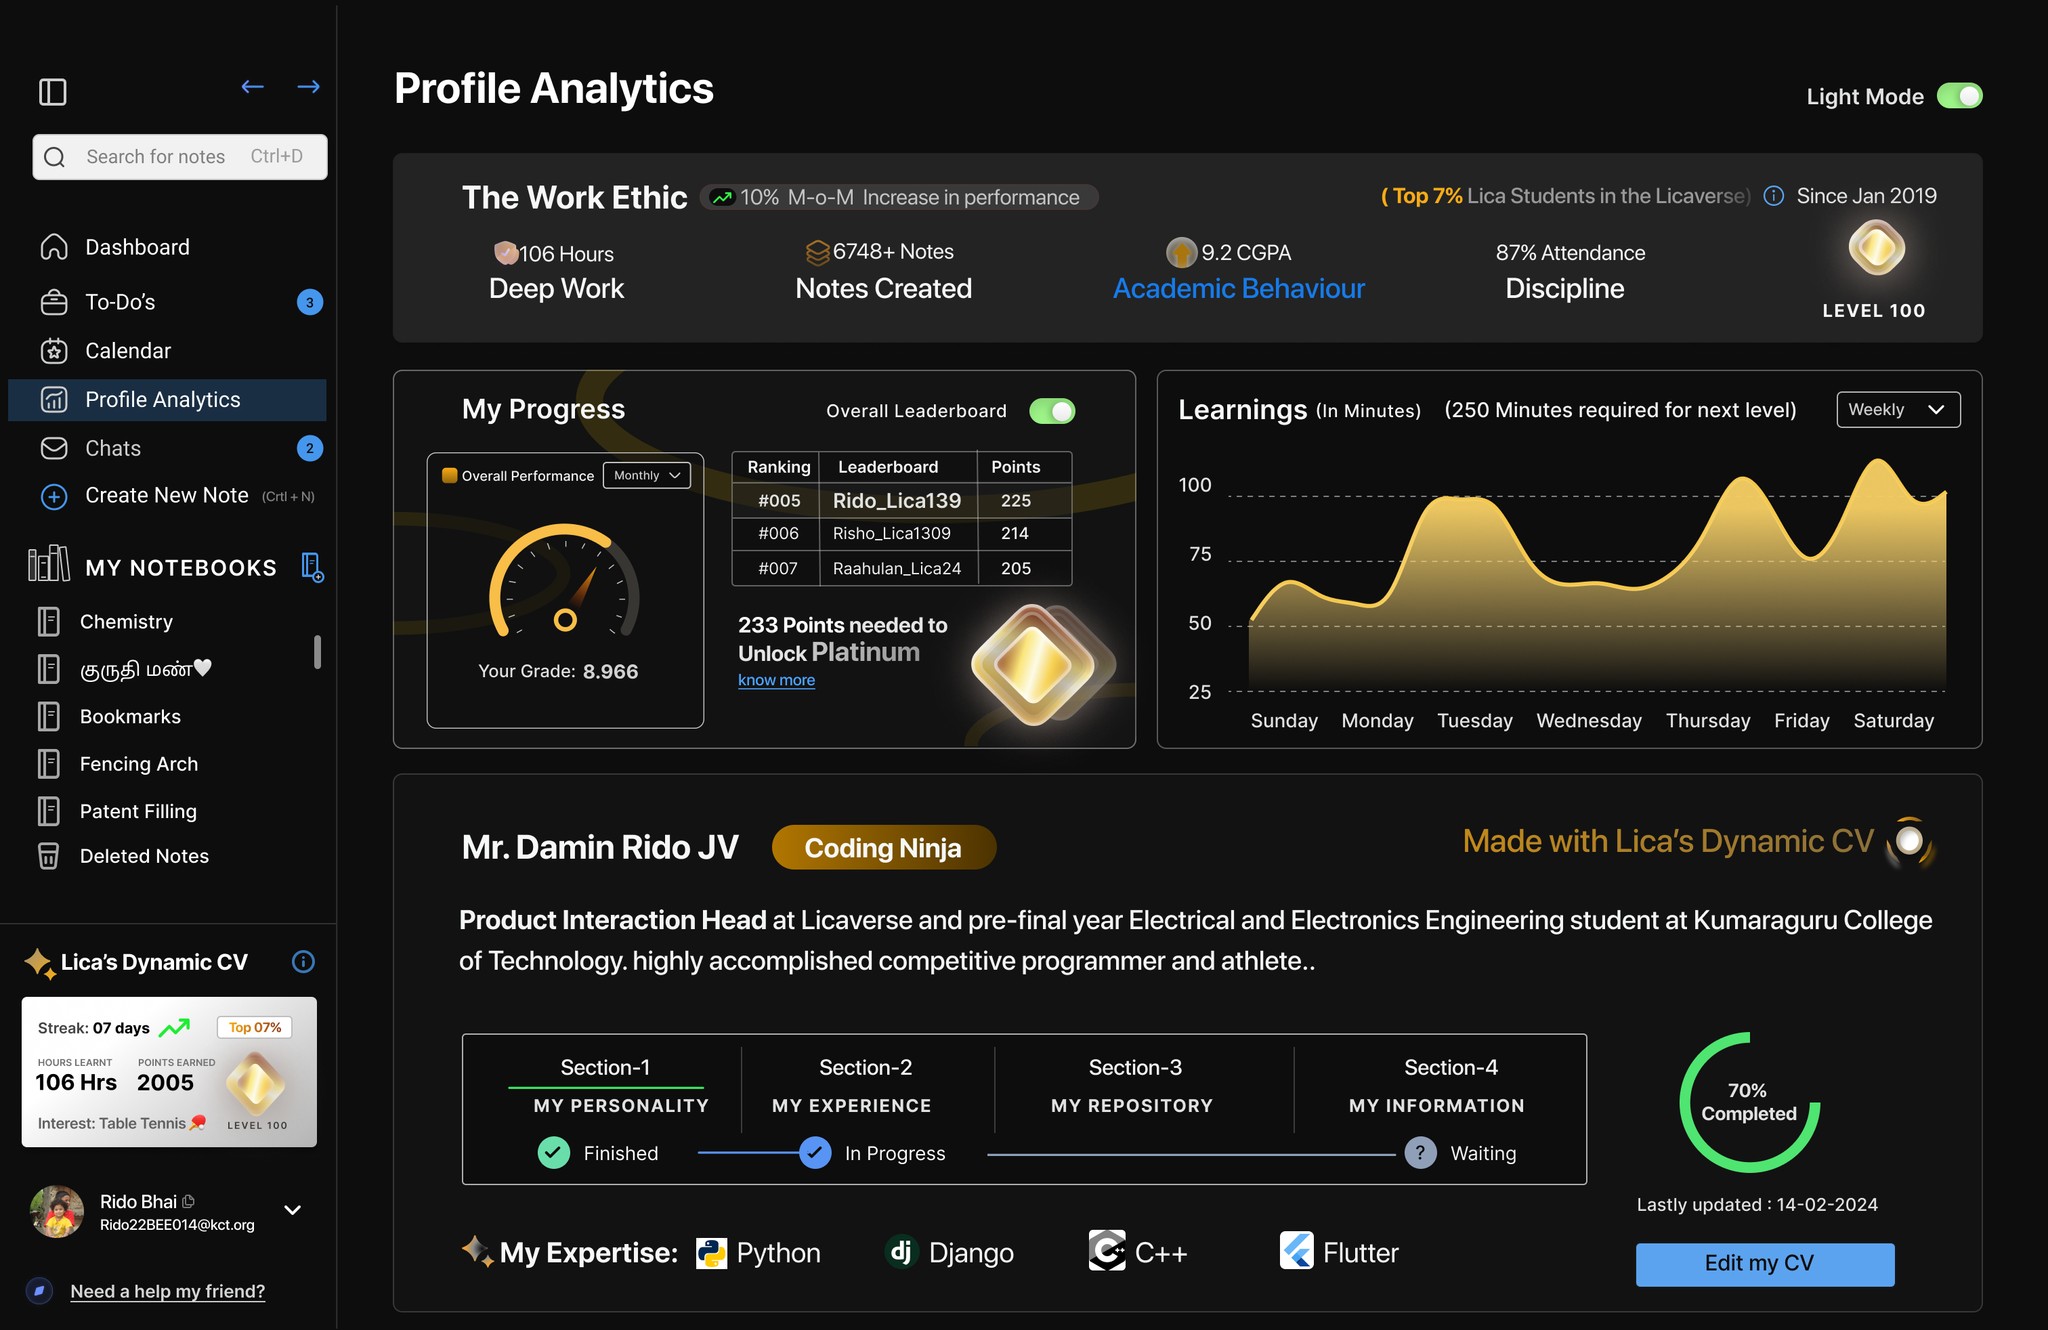
Task: Click the Create New Note button
Action: (167, 494)
